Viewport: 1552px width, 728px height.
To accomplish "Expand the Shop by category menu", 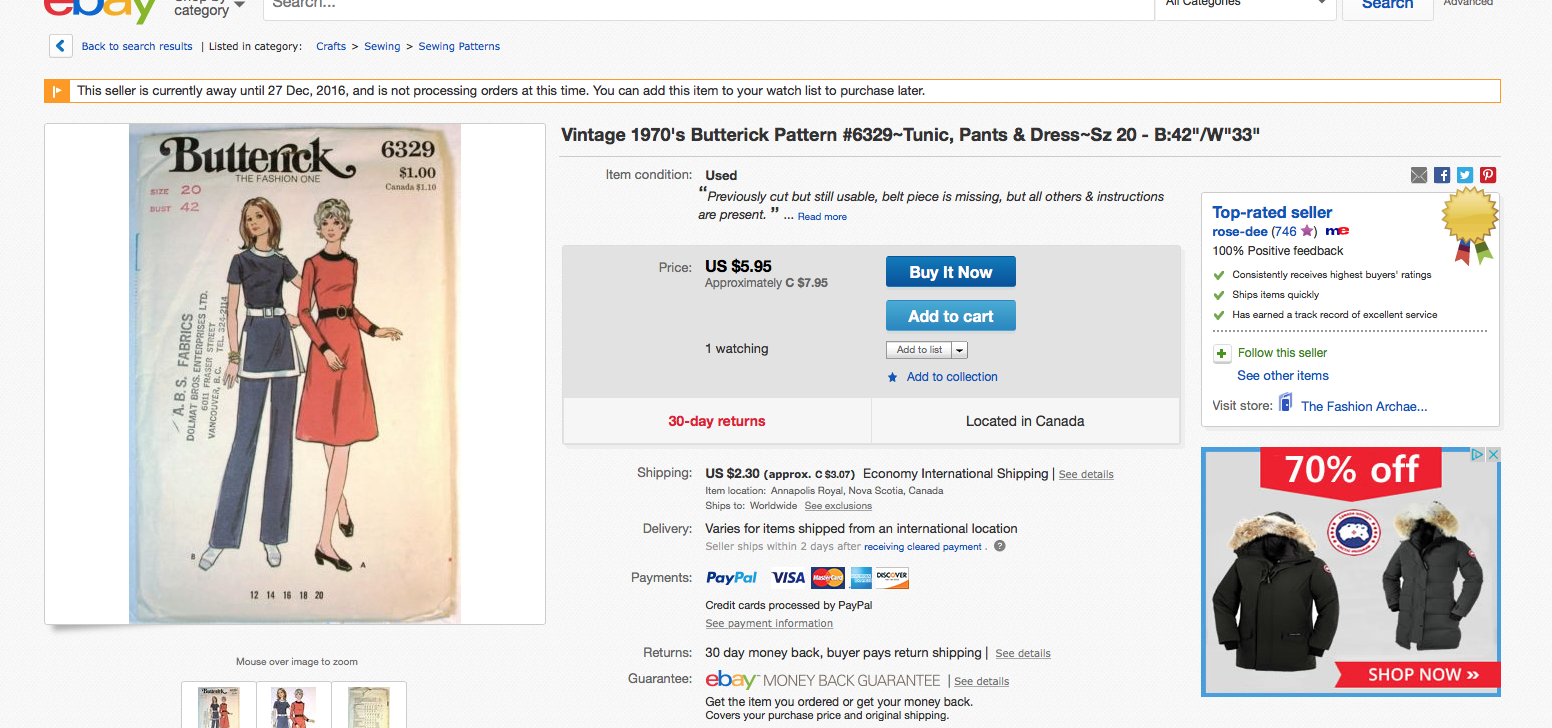I will 210,8.
